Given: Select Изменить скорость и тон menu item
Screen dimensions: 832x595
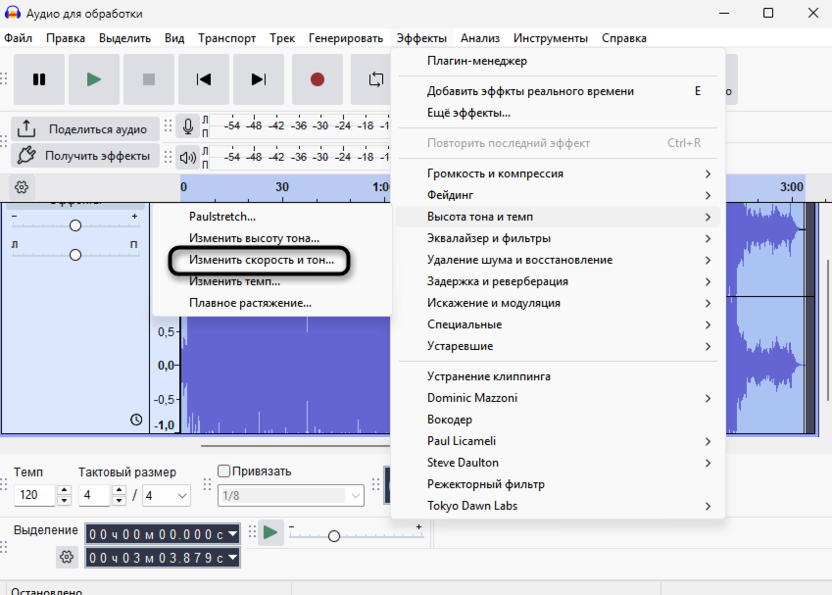Looking at the screenshot, I should pos(261,260).
